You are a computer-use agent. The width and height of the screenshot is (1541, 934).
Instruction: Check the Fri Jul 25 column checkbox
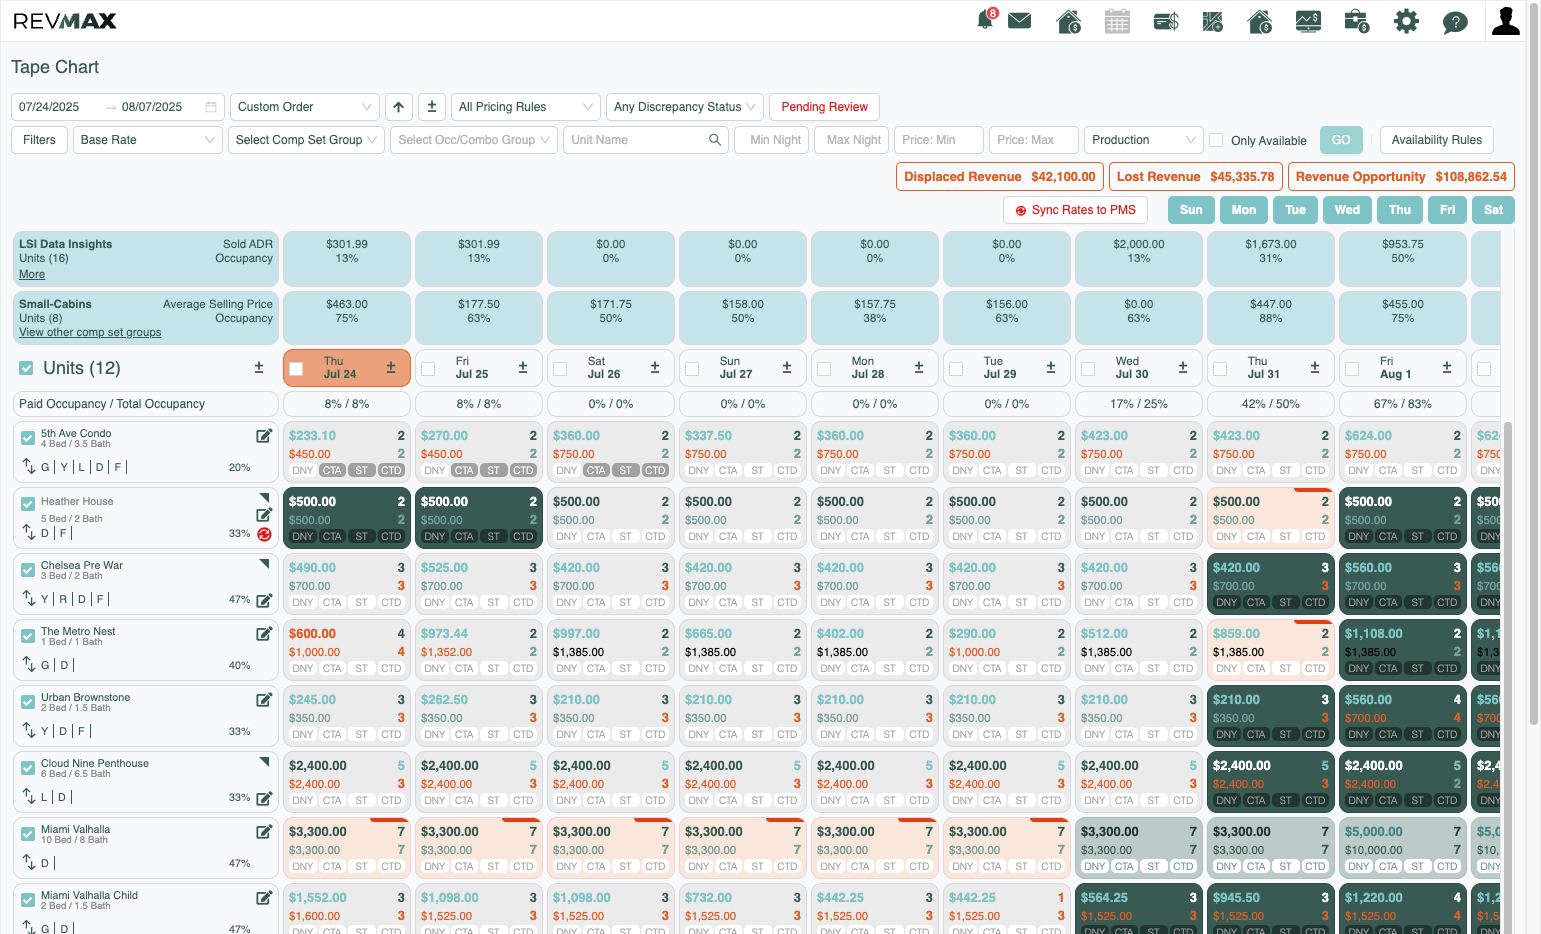pyautogui.click(x=428, y=369)
